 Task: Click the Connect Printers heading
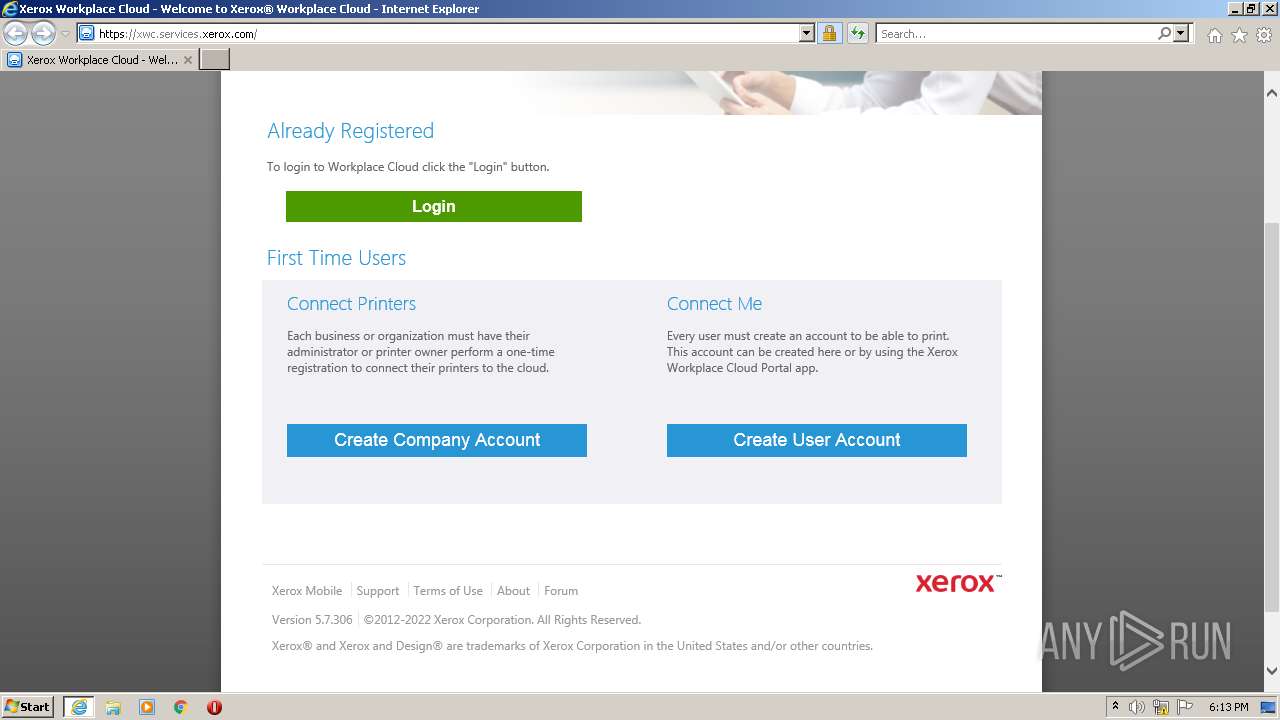click(351, 304)
